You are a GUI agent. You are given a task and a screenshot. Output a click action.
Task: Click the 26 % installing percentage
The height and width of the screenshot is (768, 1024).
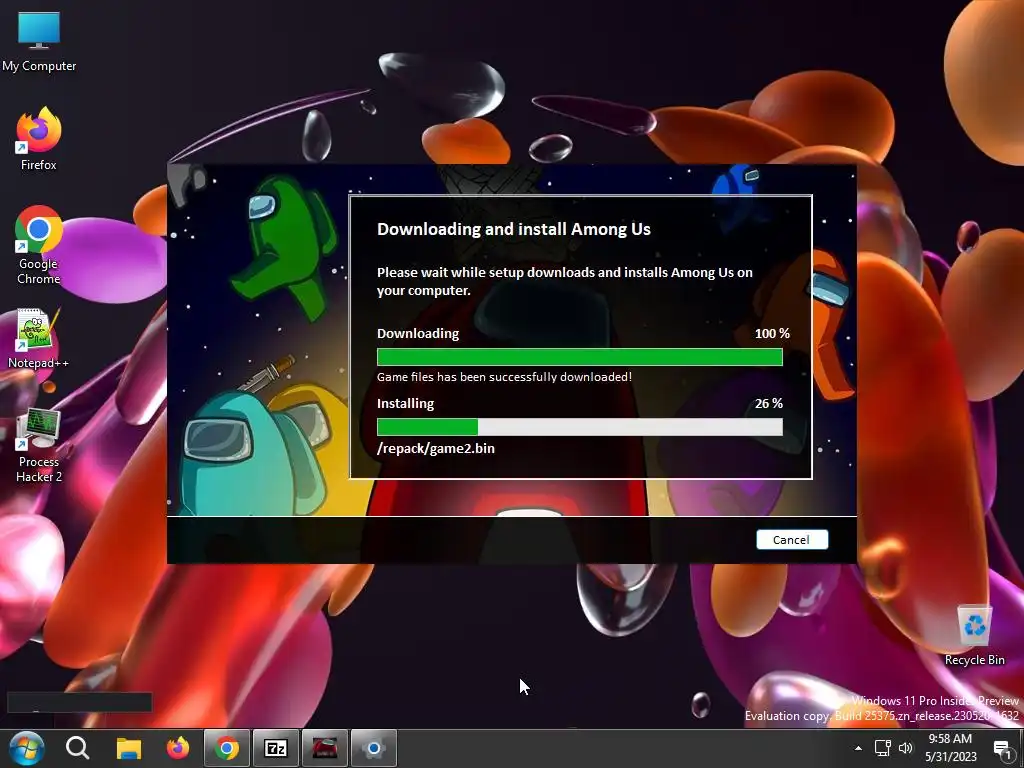point(769,404)
